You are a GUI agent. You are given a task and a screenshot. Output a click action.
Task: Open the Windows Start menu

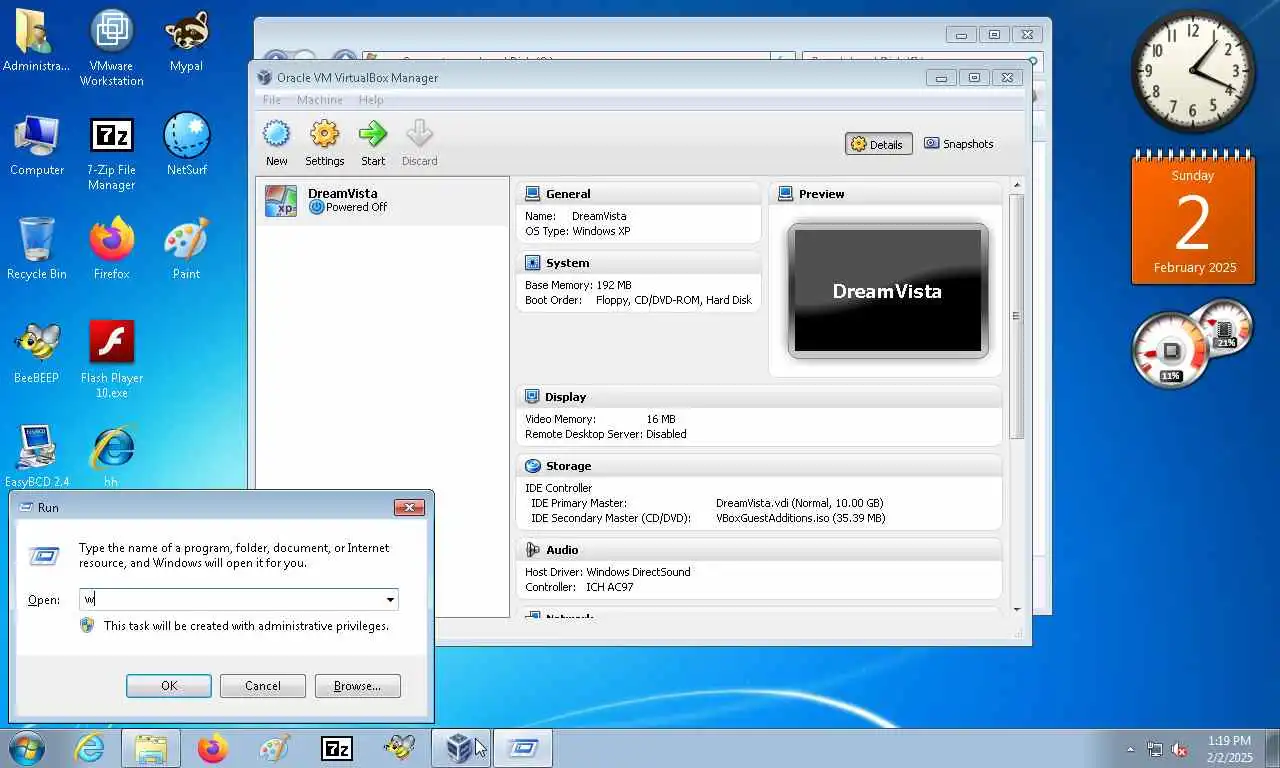click(x=26, y=748)
